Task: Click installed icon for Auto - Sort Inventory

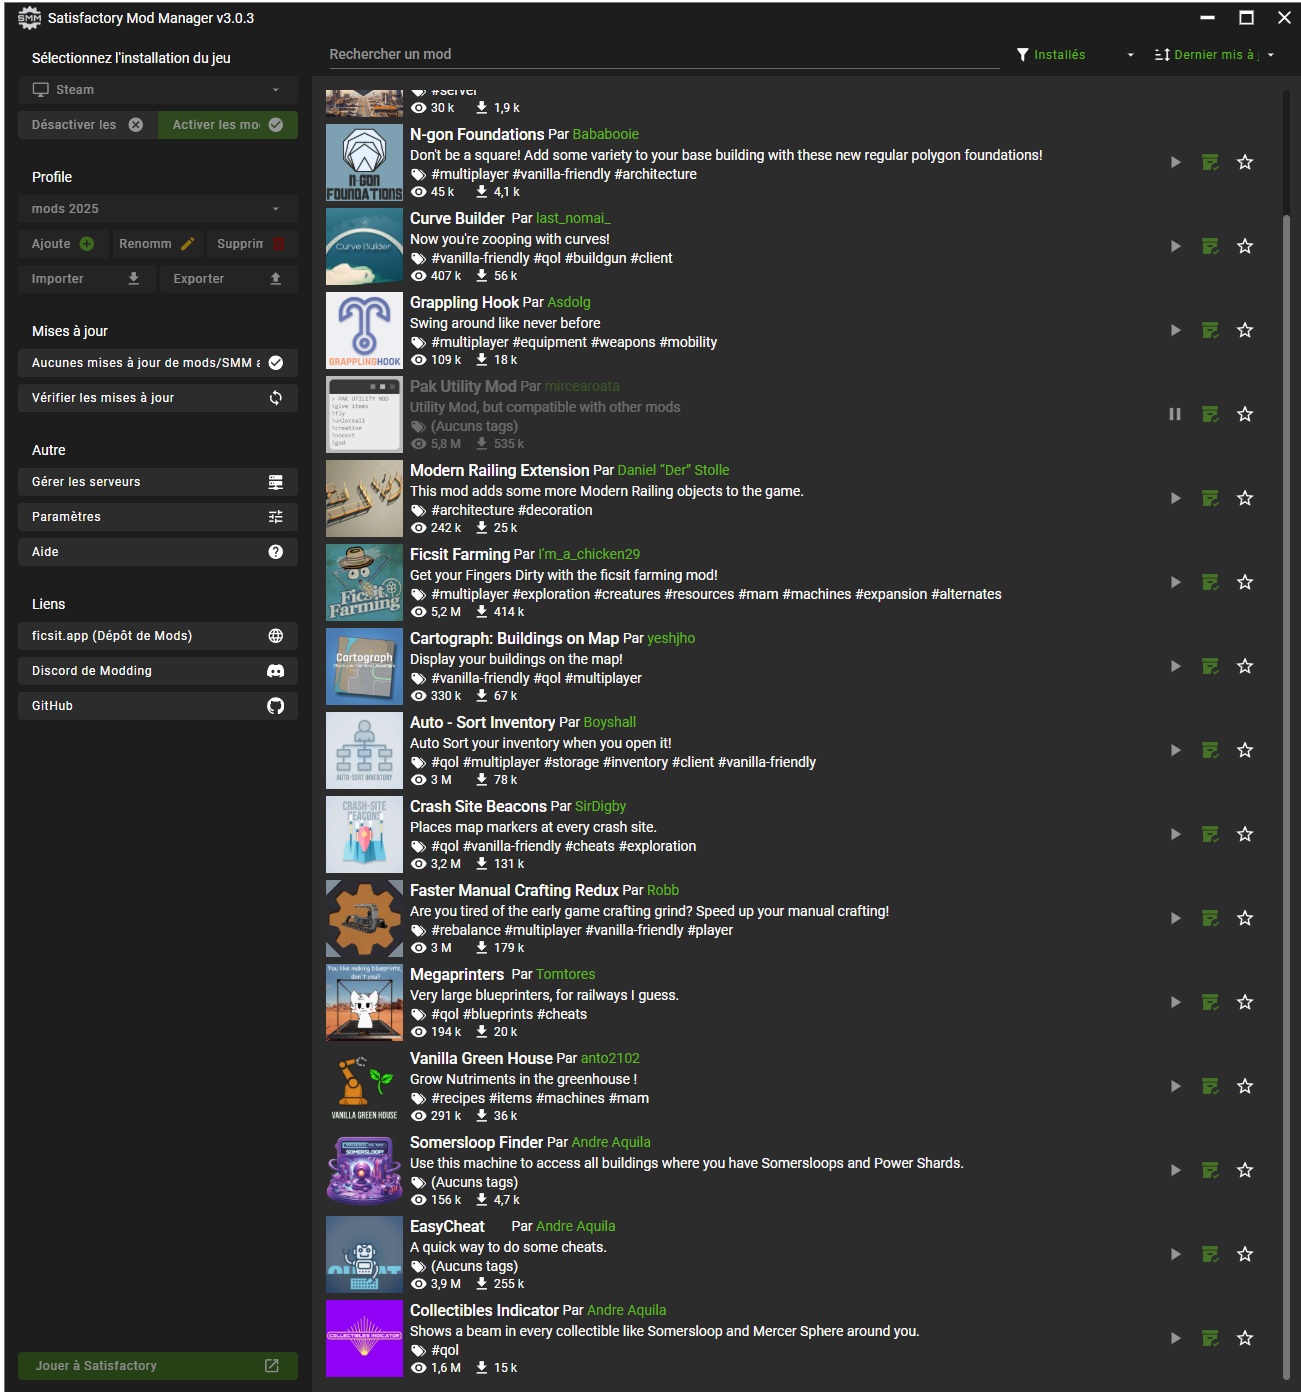Action: click(1210, 750)
